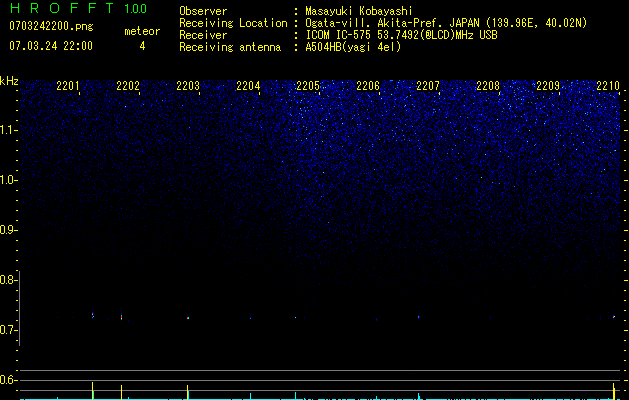Click the 0.9 kHz axis label
Screen dimensions: 629x400
tap(7, 230)
